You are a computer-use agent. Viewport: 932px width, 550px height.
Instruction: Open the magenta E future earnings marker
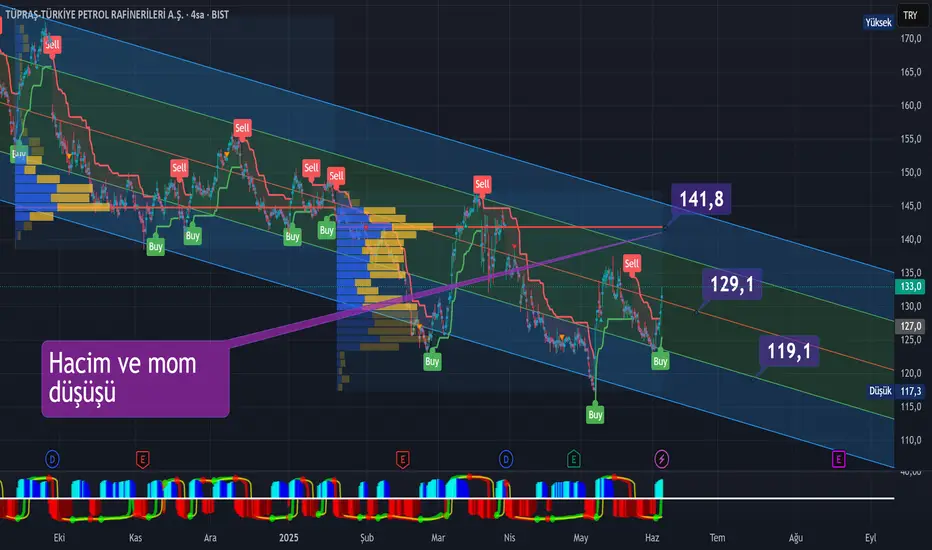[x=839, y=459]
